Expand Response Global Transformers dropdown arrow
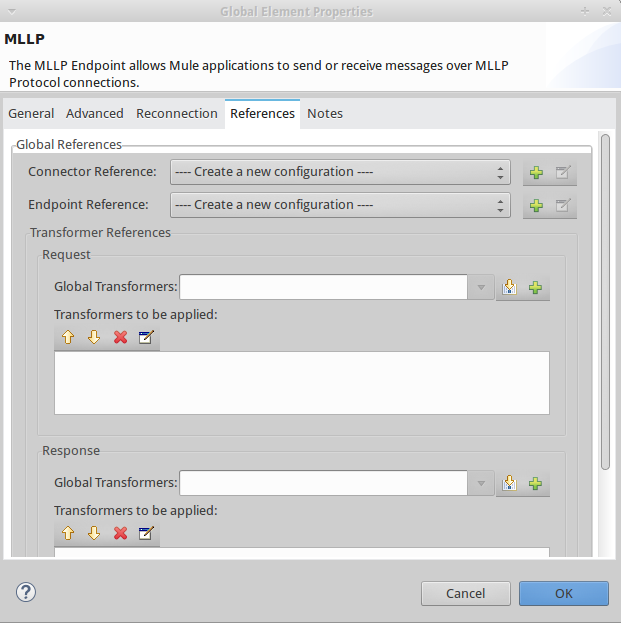The width and height of the screenshot is (621, 623). pyautogui.click(x=481, y=483)
